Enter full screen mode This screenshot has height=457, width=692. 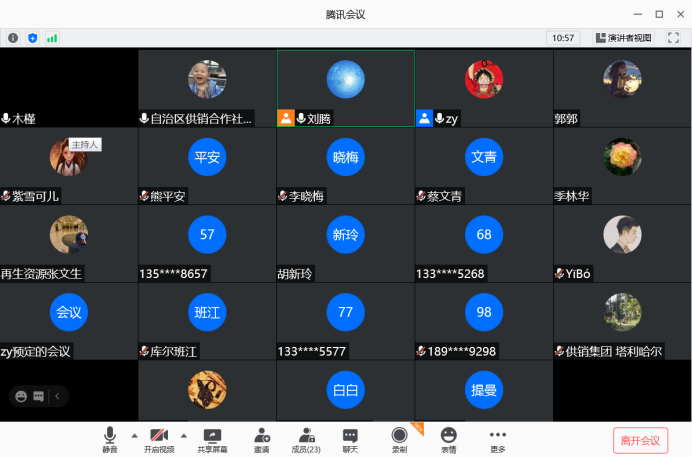click(x=673, y=38)
